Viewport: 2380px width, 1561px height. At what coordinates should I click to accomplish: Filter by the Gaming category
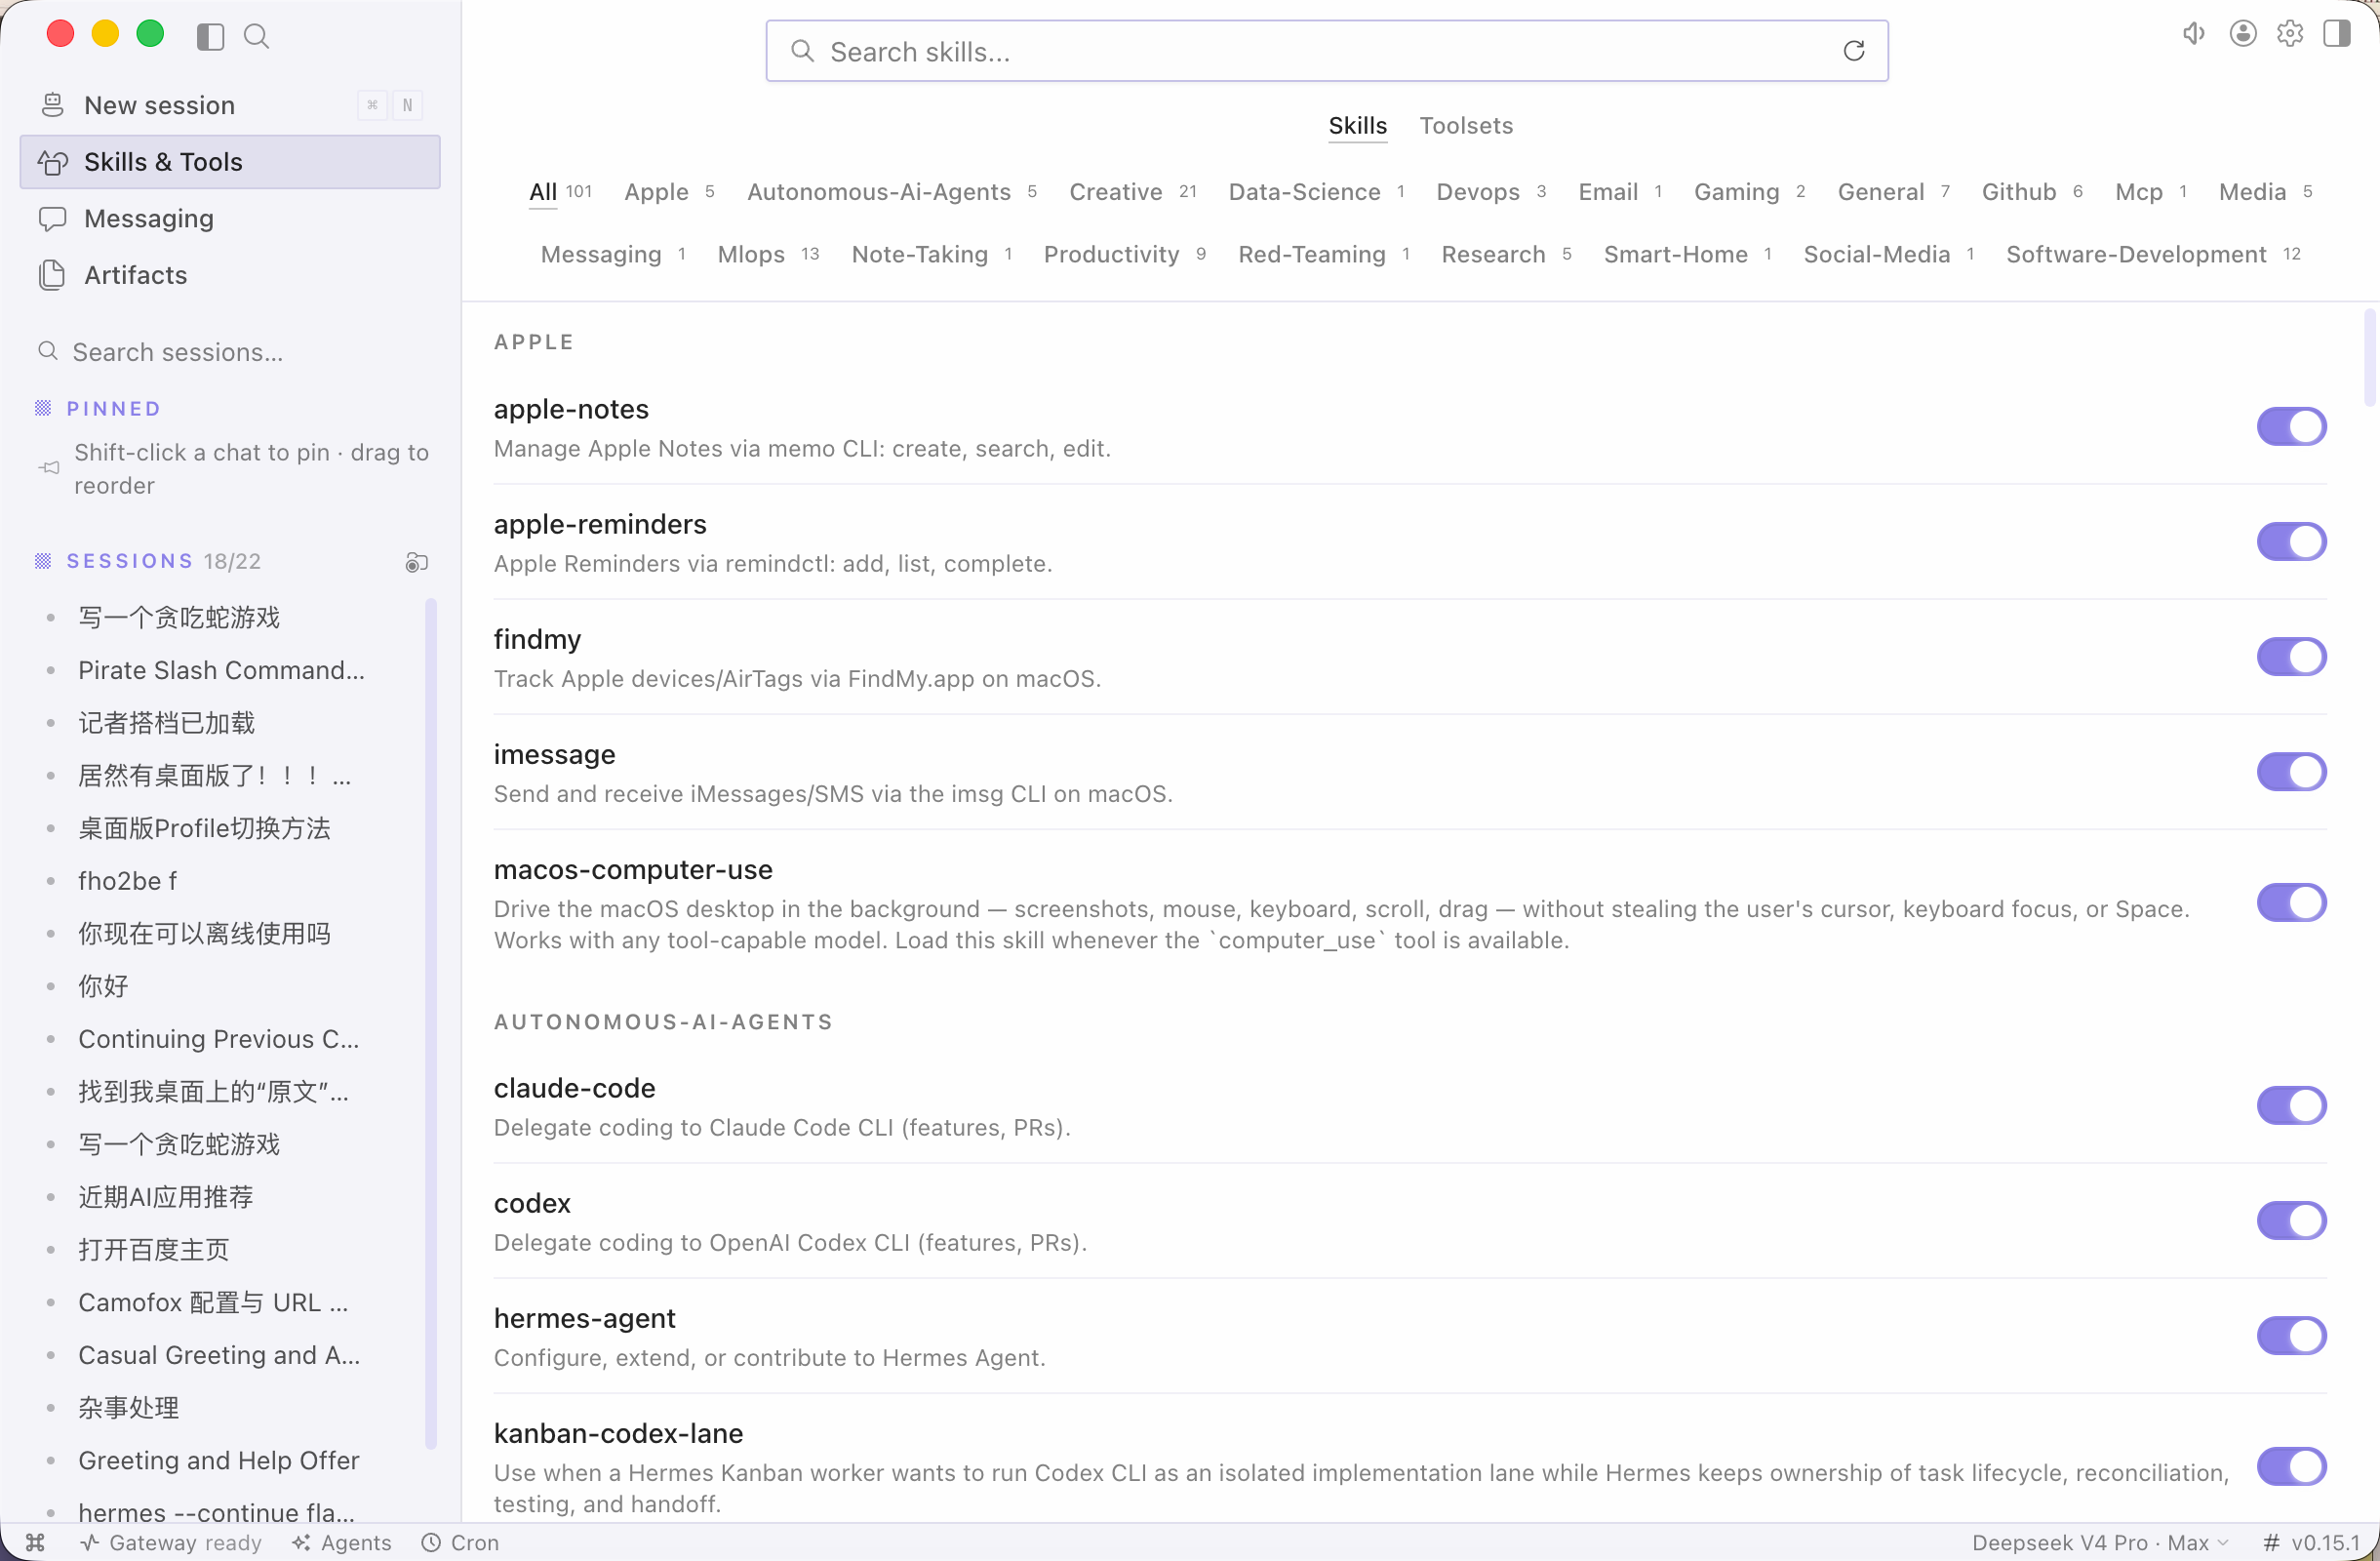[1749, 192]
